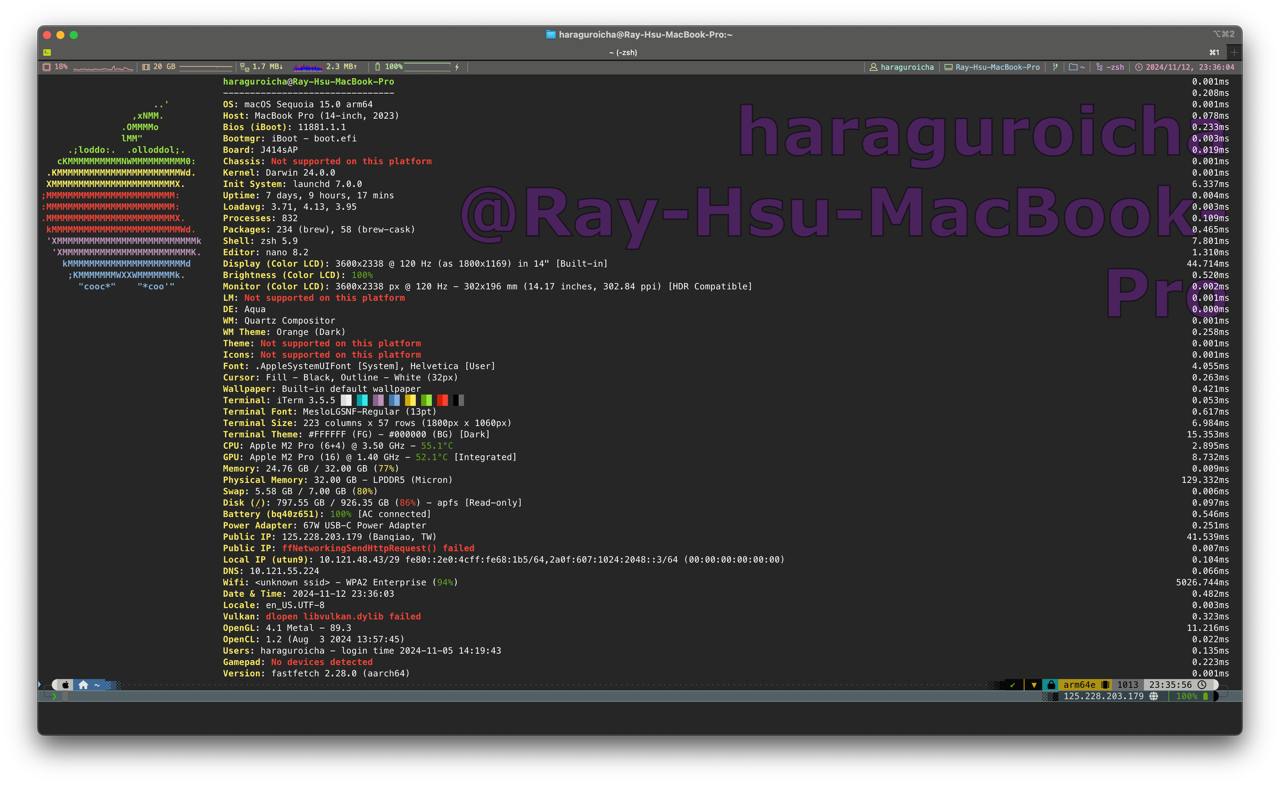The width and height of the screenshot is (1280, 785).
Task: Click the cyan terminal color swatch
Action: [362, 400]
